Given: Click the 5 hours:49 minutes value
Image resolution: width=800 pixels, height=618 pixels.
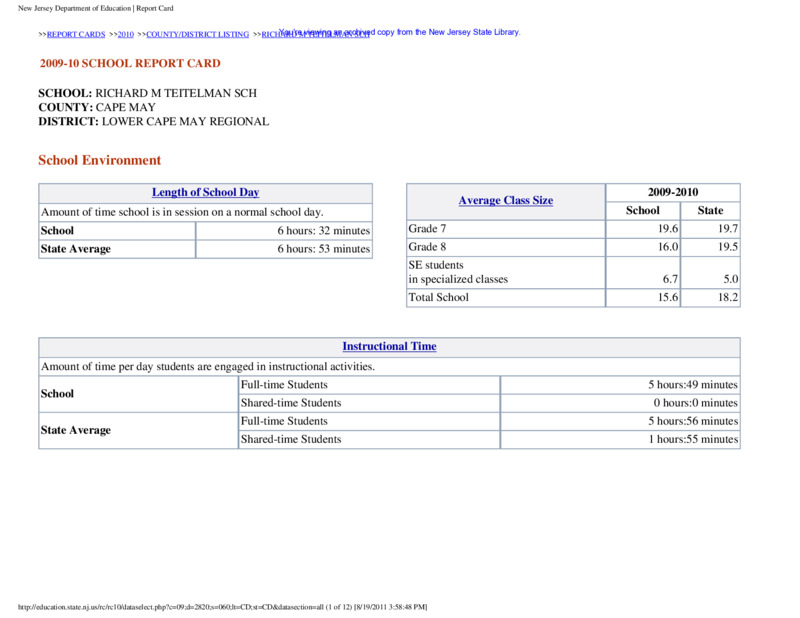Looking at the screenshot, I should 693,385.
